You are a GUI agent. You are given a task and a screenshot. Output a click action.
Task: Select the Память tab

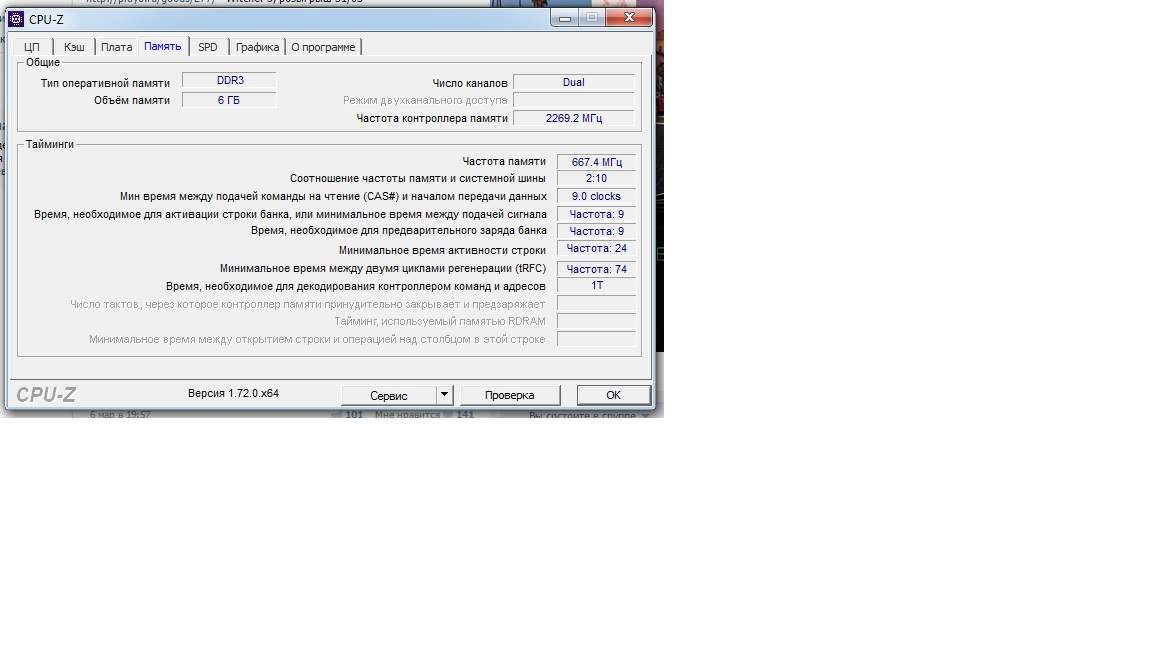coord(162,46)
